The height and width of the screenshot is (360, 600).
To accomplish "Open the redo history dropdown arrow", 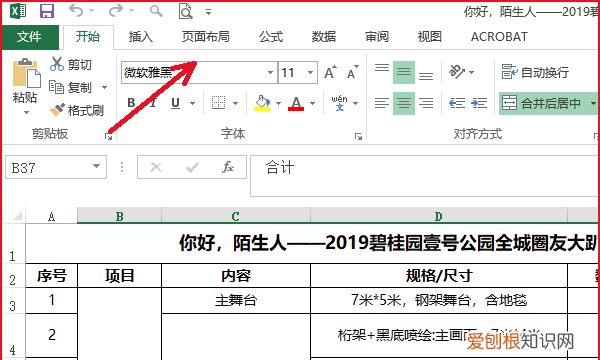I will (131, 11).
